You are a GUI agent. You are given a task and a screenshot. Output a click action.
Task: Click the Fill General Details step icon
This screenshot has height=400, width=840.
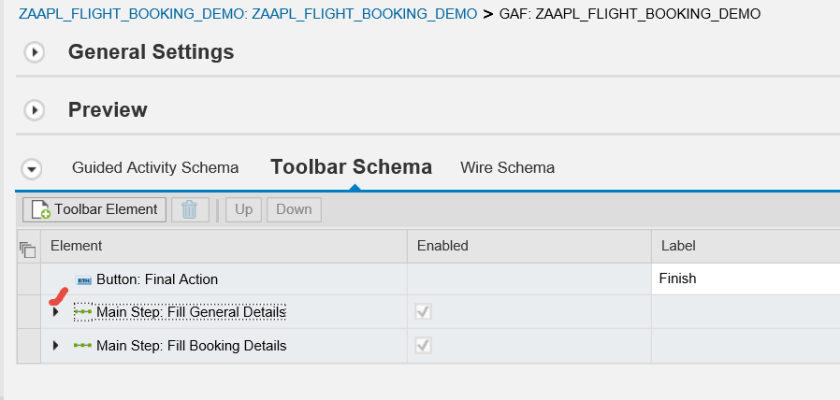83,312
